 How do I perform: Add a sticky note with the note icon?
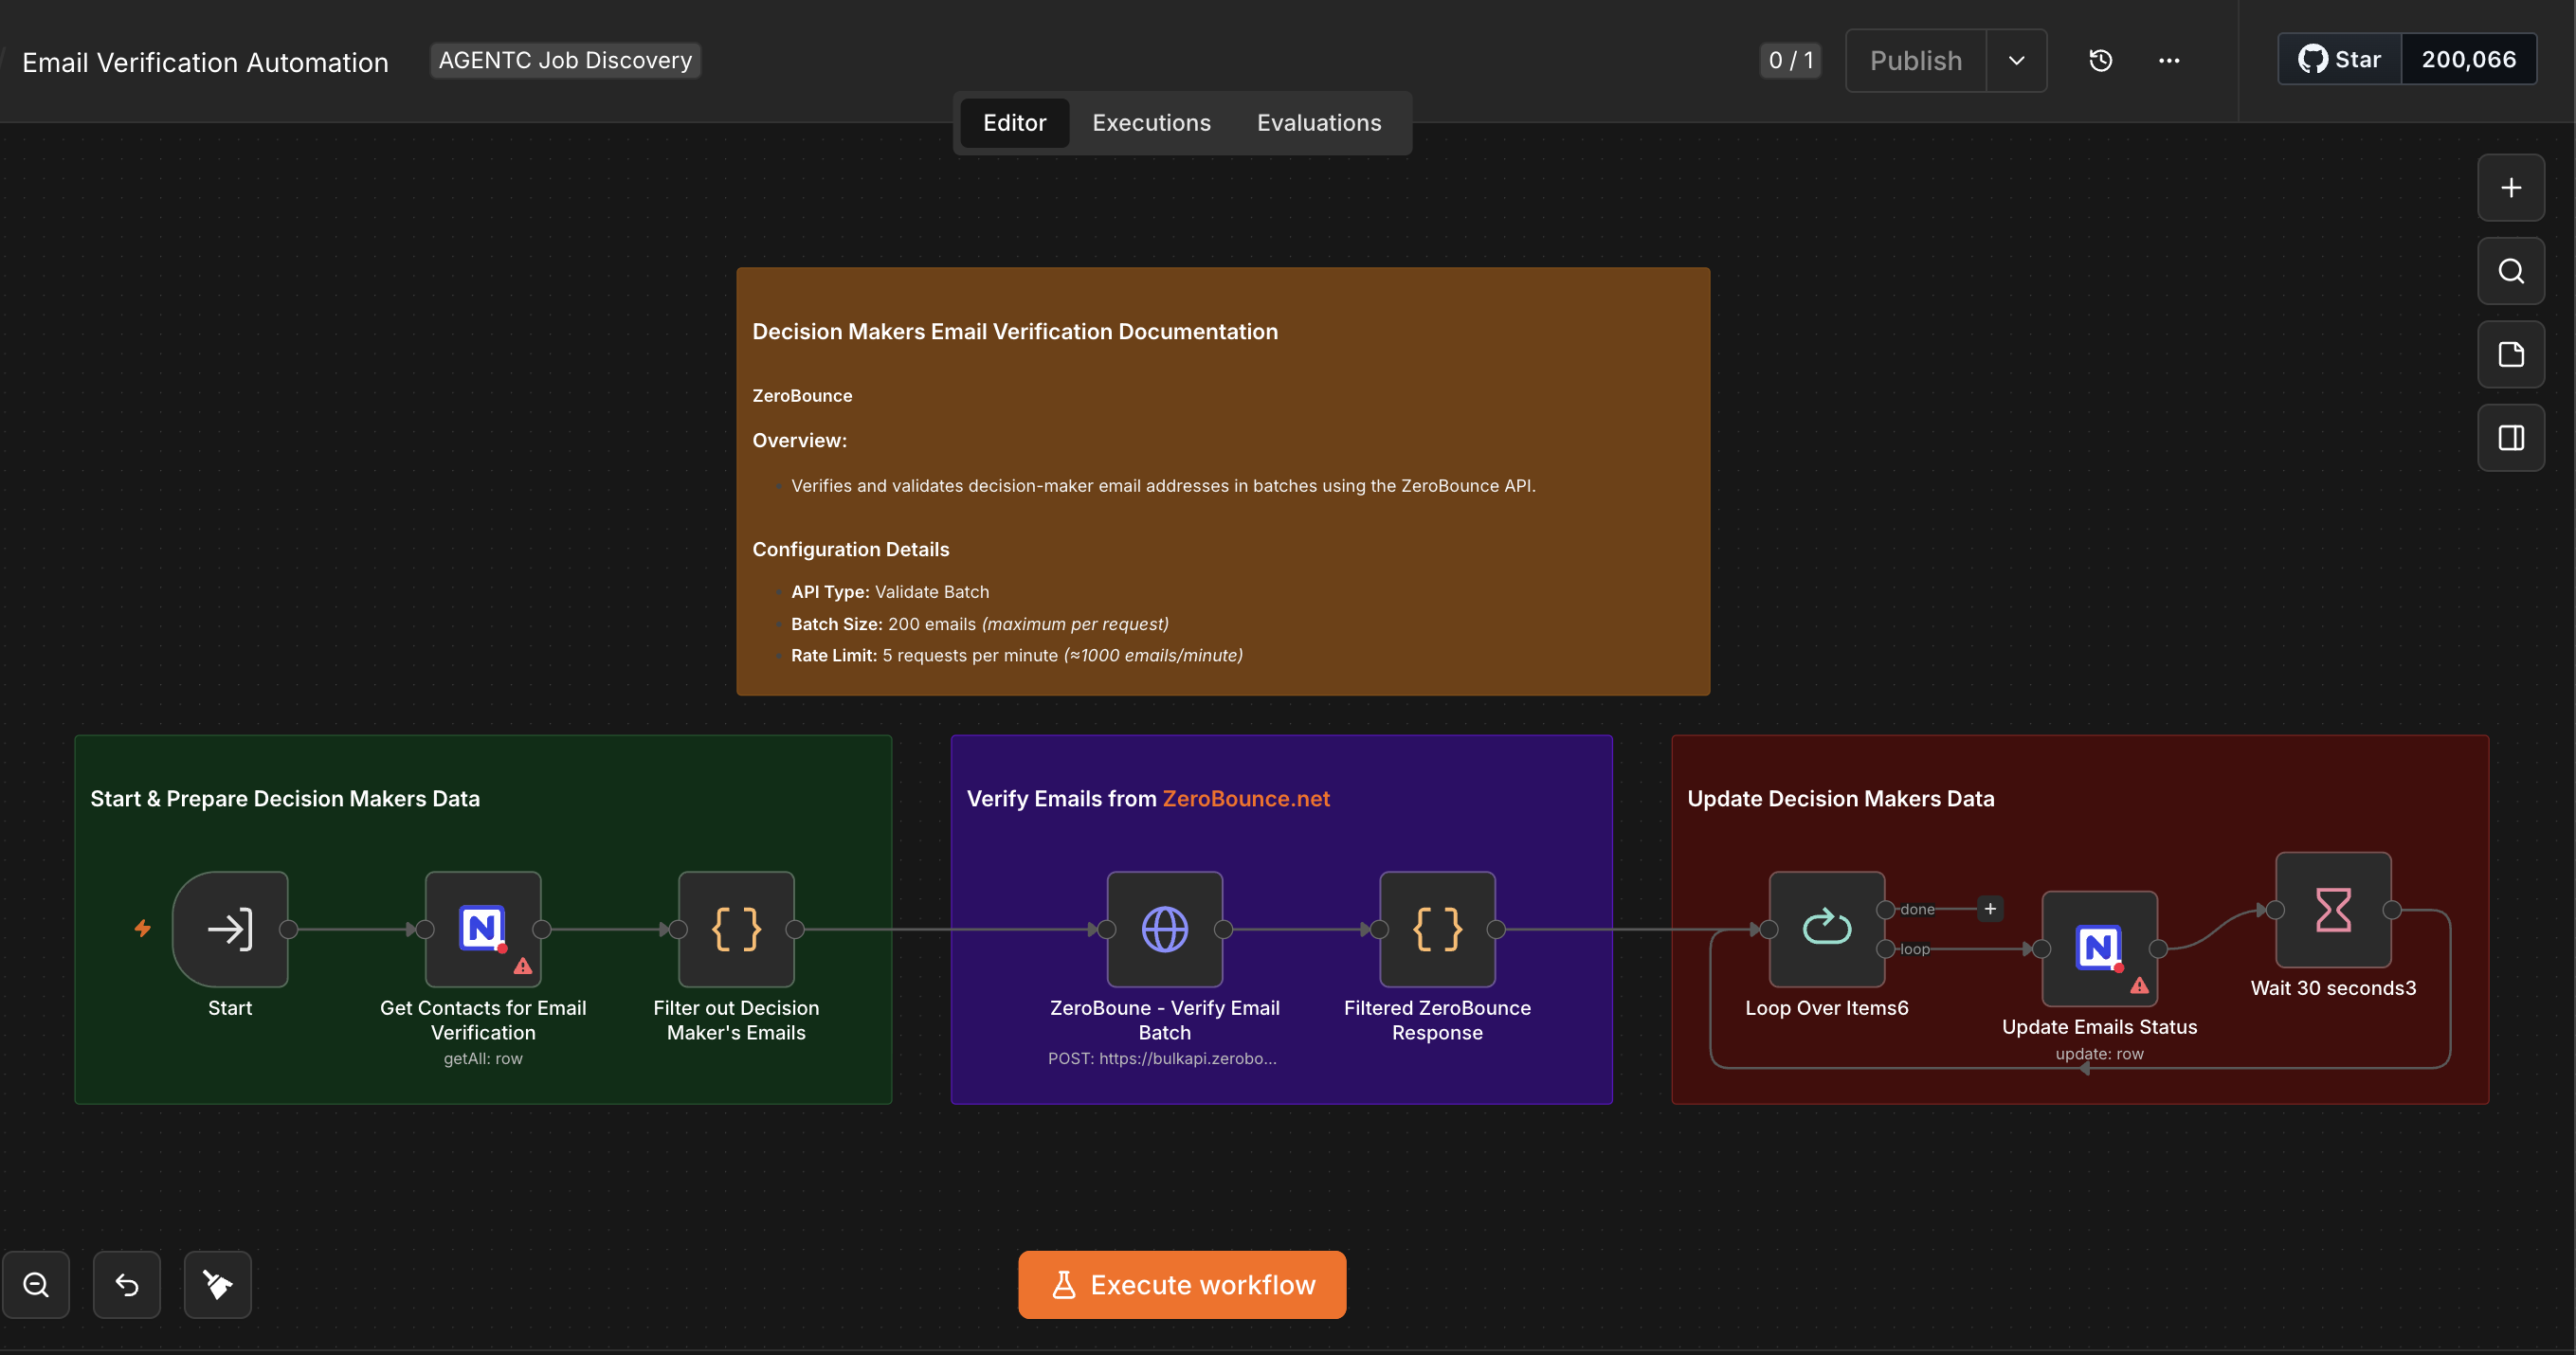click(2511, 354)
